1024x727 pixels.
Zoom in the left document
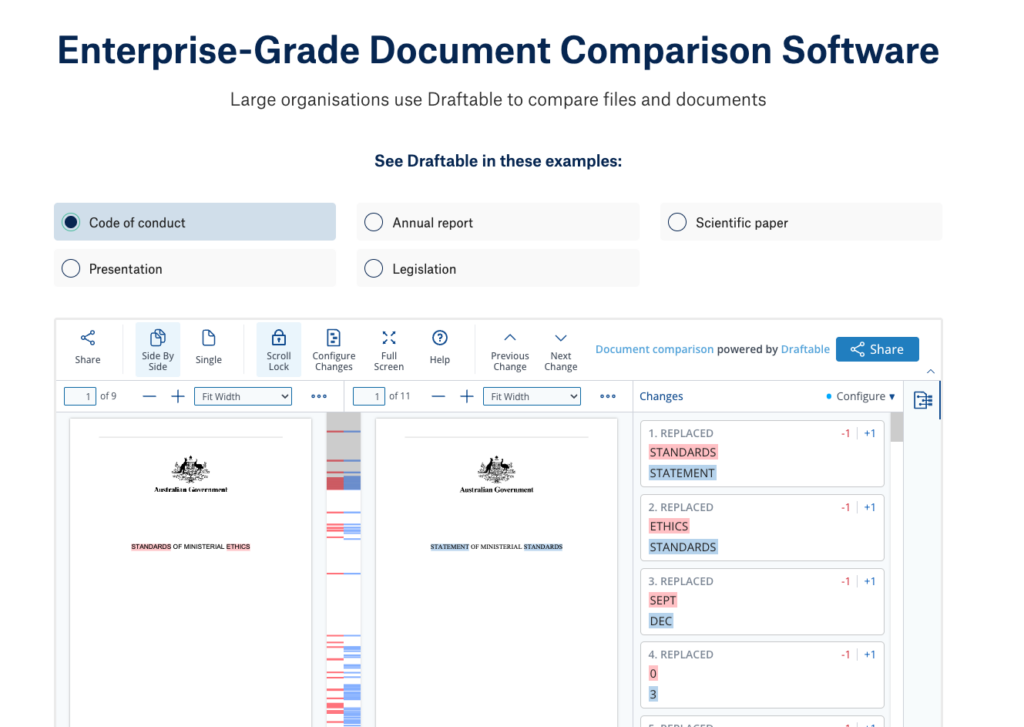tap(178, 396)
